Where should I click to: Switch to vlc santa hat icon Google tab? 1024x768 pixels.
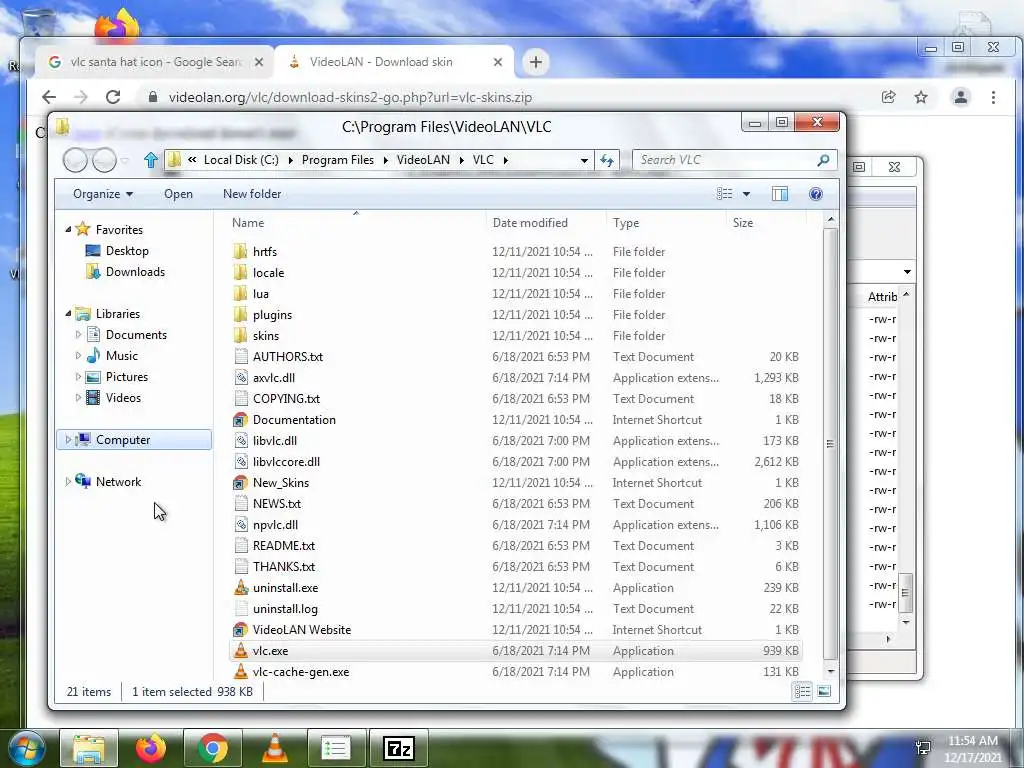tap(155, 62)
